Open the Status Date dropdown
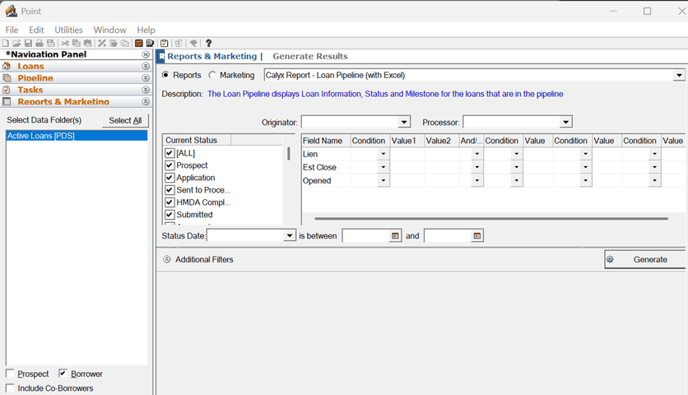688x395 pixels. [289, 236]
